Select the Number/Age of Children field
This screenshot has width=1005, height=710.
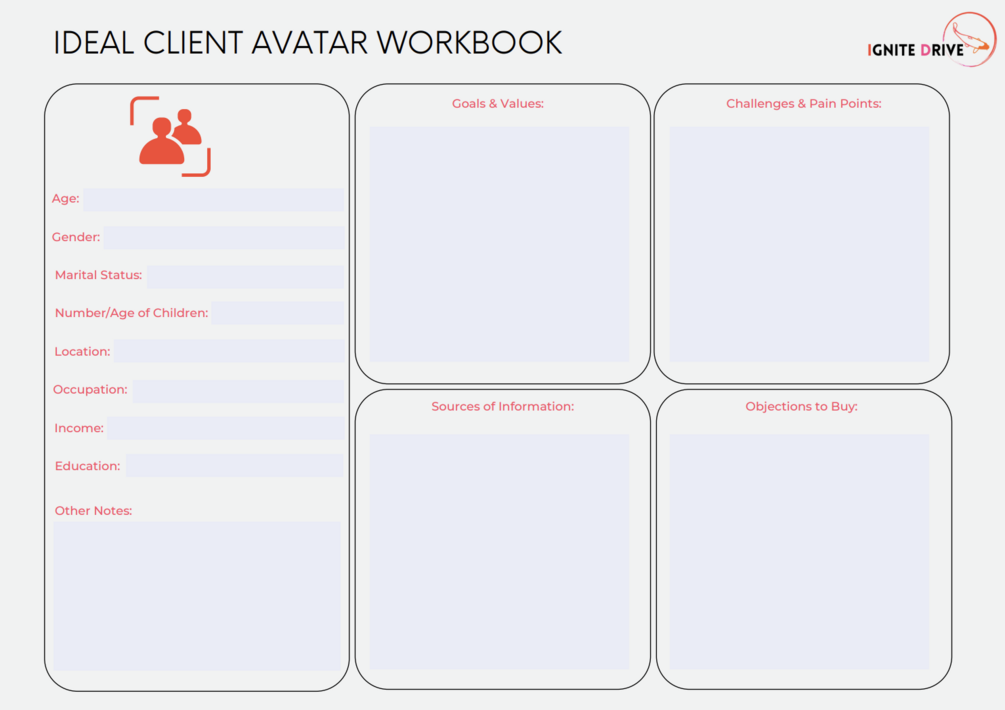[x=278, y=313]
